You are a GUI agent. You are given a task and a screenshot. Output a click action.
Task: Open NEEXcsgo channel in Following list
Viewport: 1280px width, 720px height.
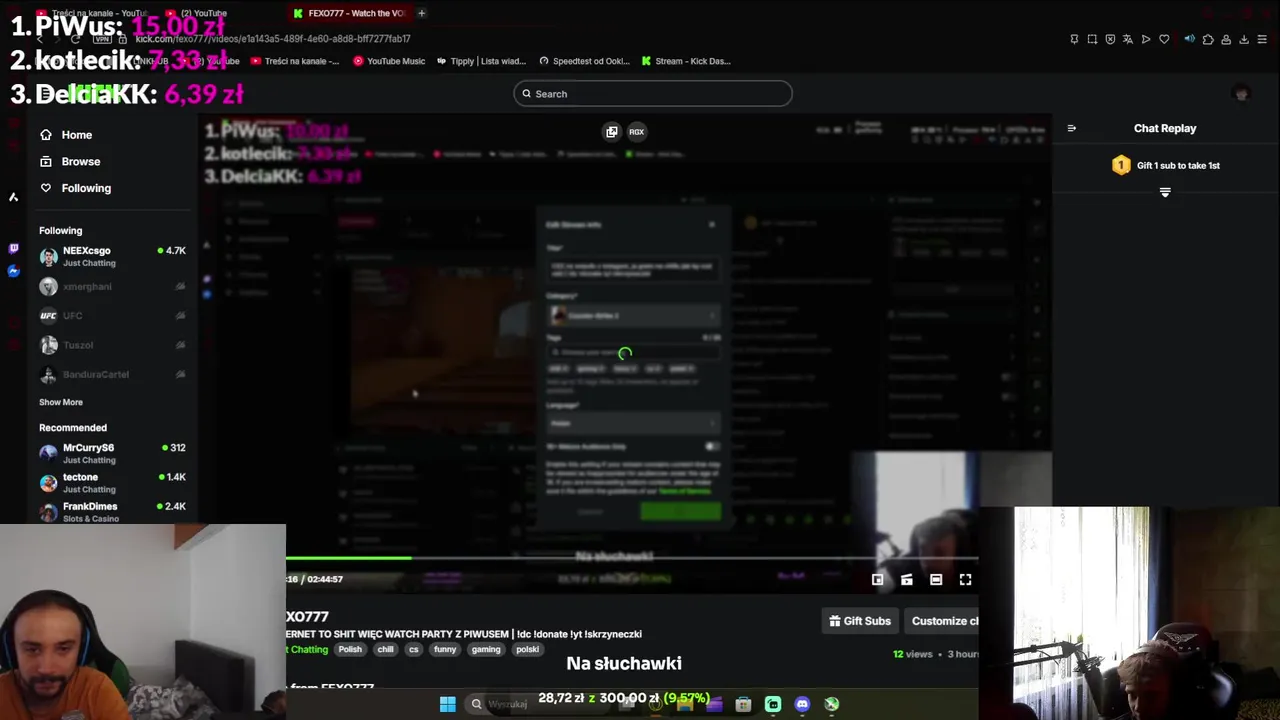pyautogui.click(x=112, y=256)
